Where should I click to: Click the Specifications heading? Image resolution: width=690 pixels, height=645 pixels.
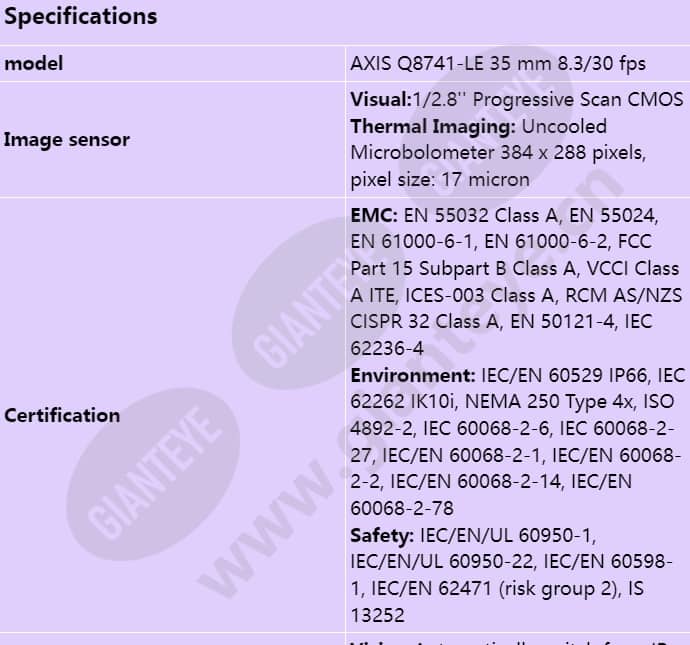[x=81, y=17]
